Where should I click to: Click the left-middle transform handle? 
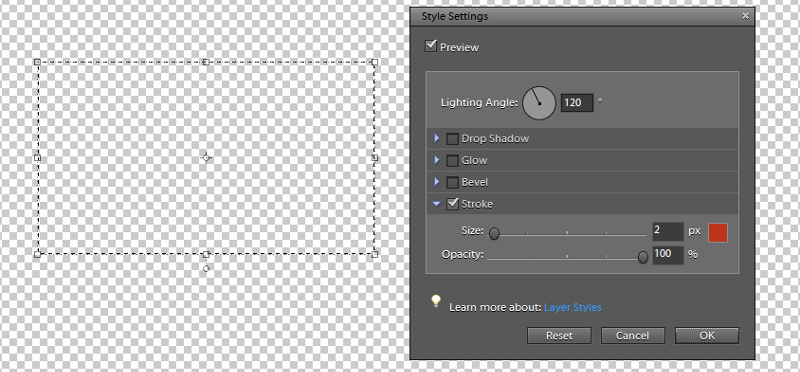pos(37,158)
